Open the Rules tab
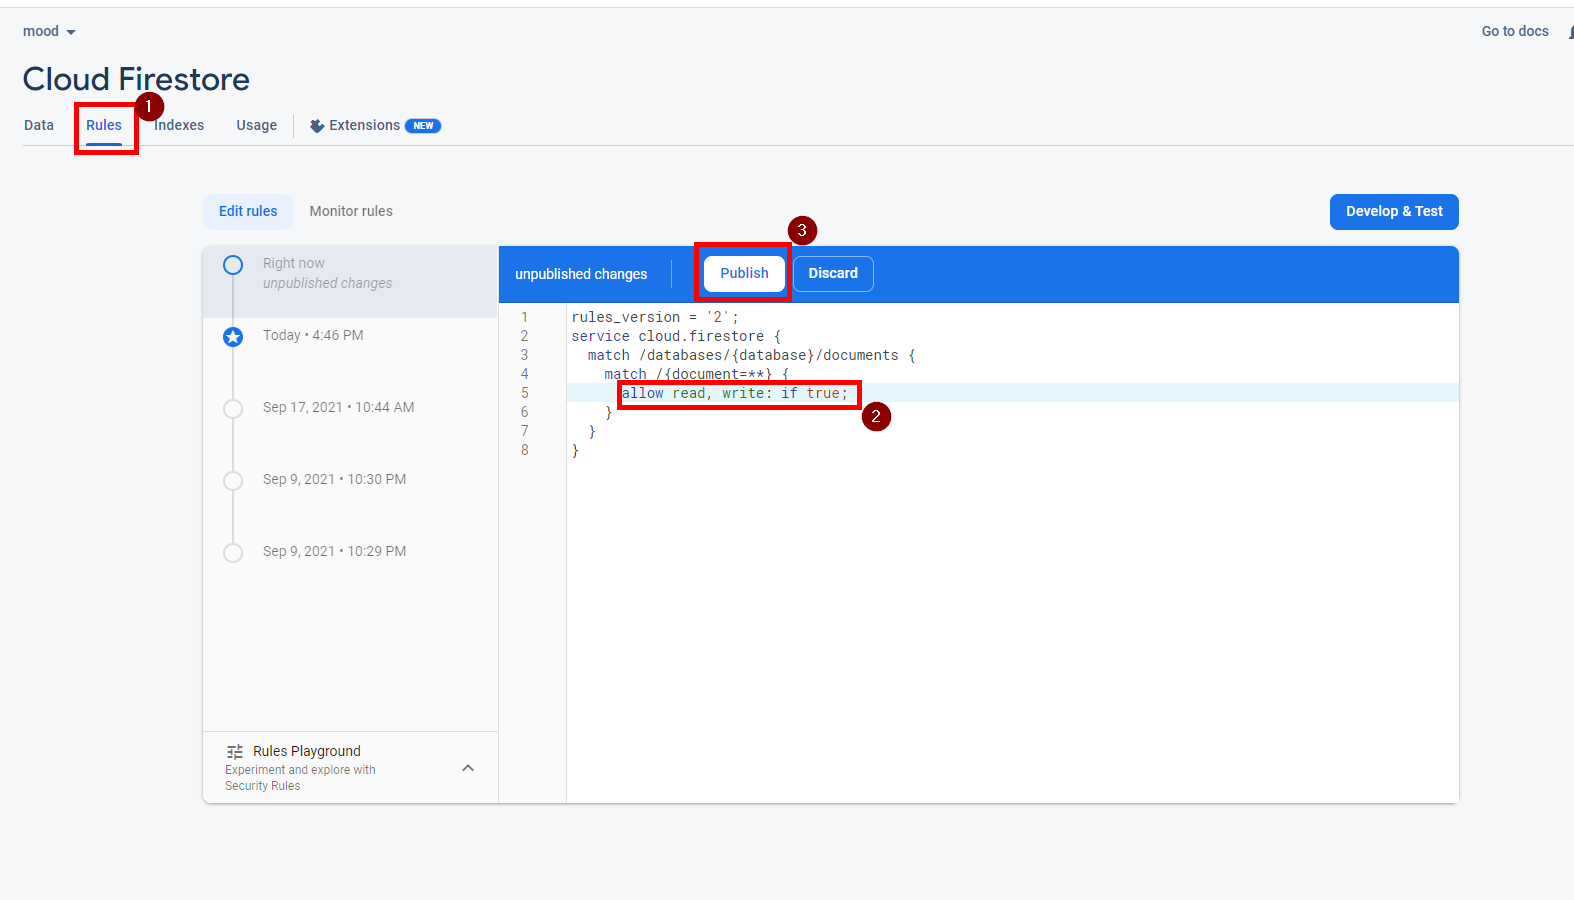1574x900 pixels. point(104,126)
